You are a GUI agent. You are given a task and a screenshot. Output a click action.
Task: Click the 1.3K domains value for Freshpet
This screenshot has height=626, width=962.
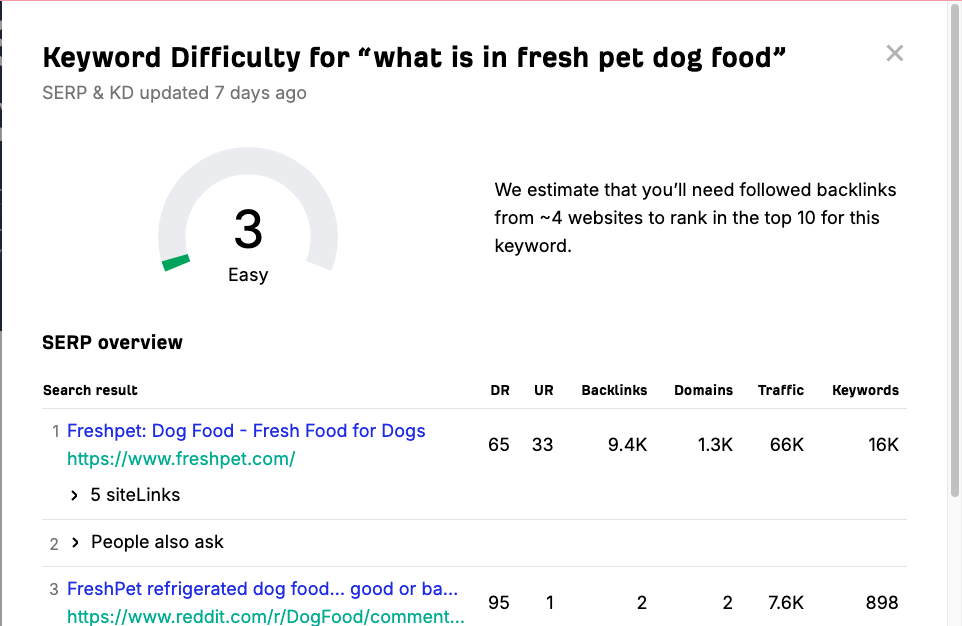[x=715, y=445]
